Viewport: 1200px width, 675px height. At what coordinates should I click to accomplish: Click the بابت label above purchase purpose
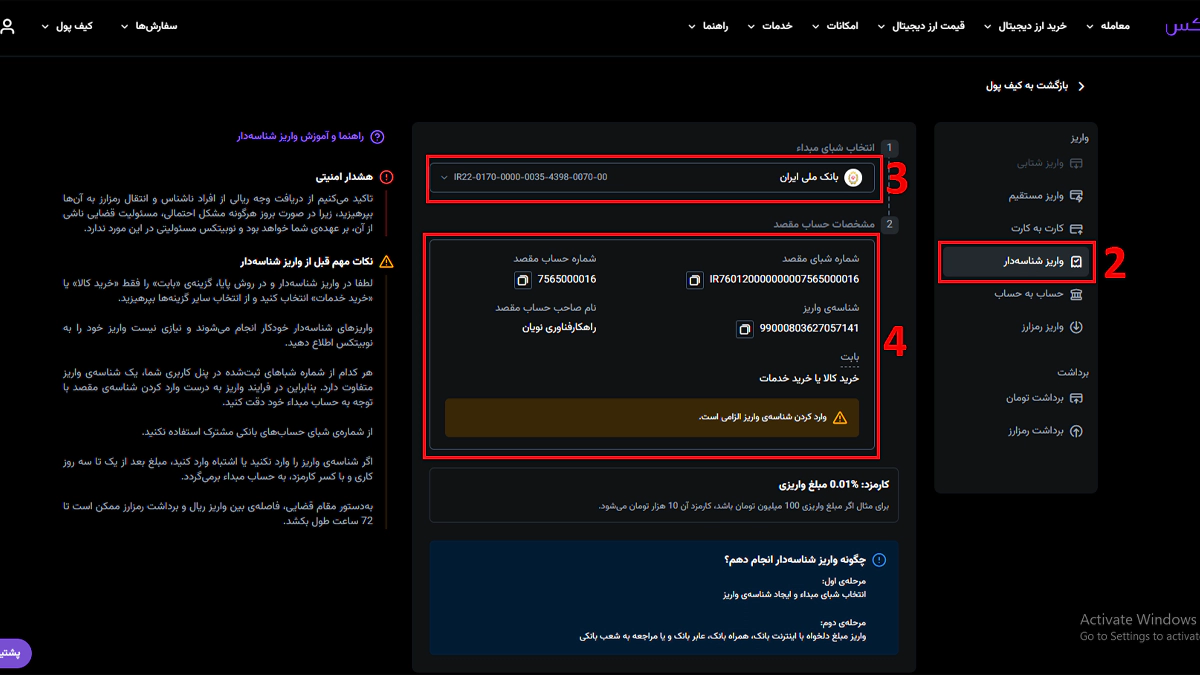click(850, 357)
